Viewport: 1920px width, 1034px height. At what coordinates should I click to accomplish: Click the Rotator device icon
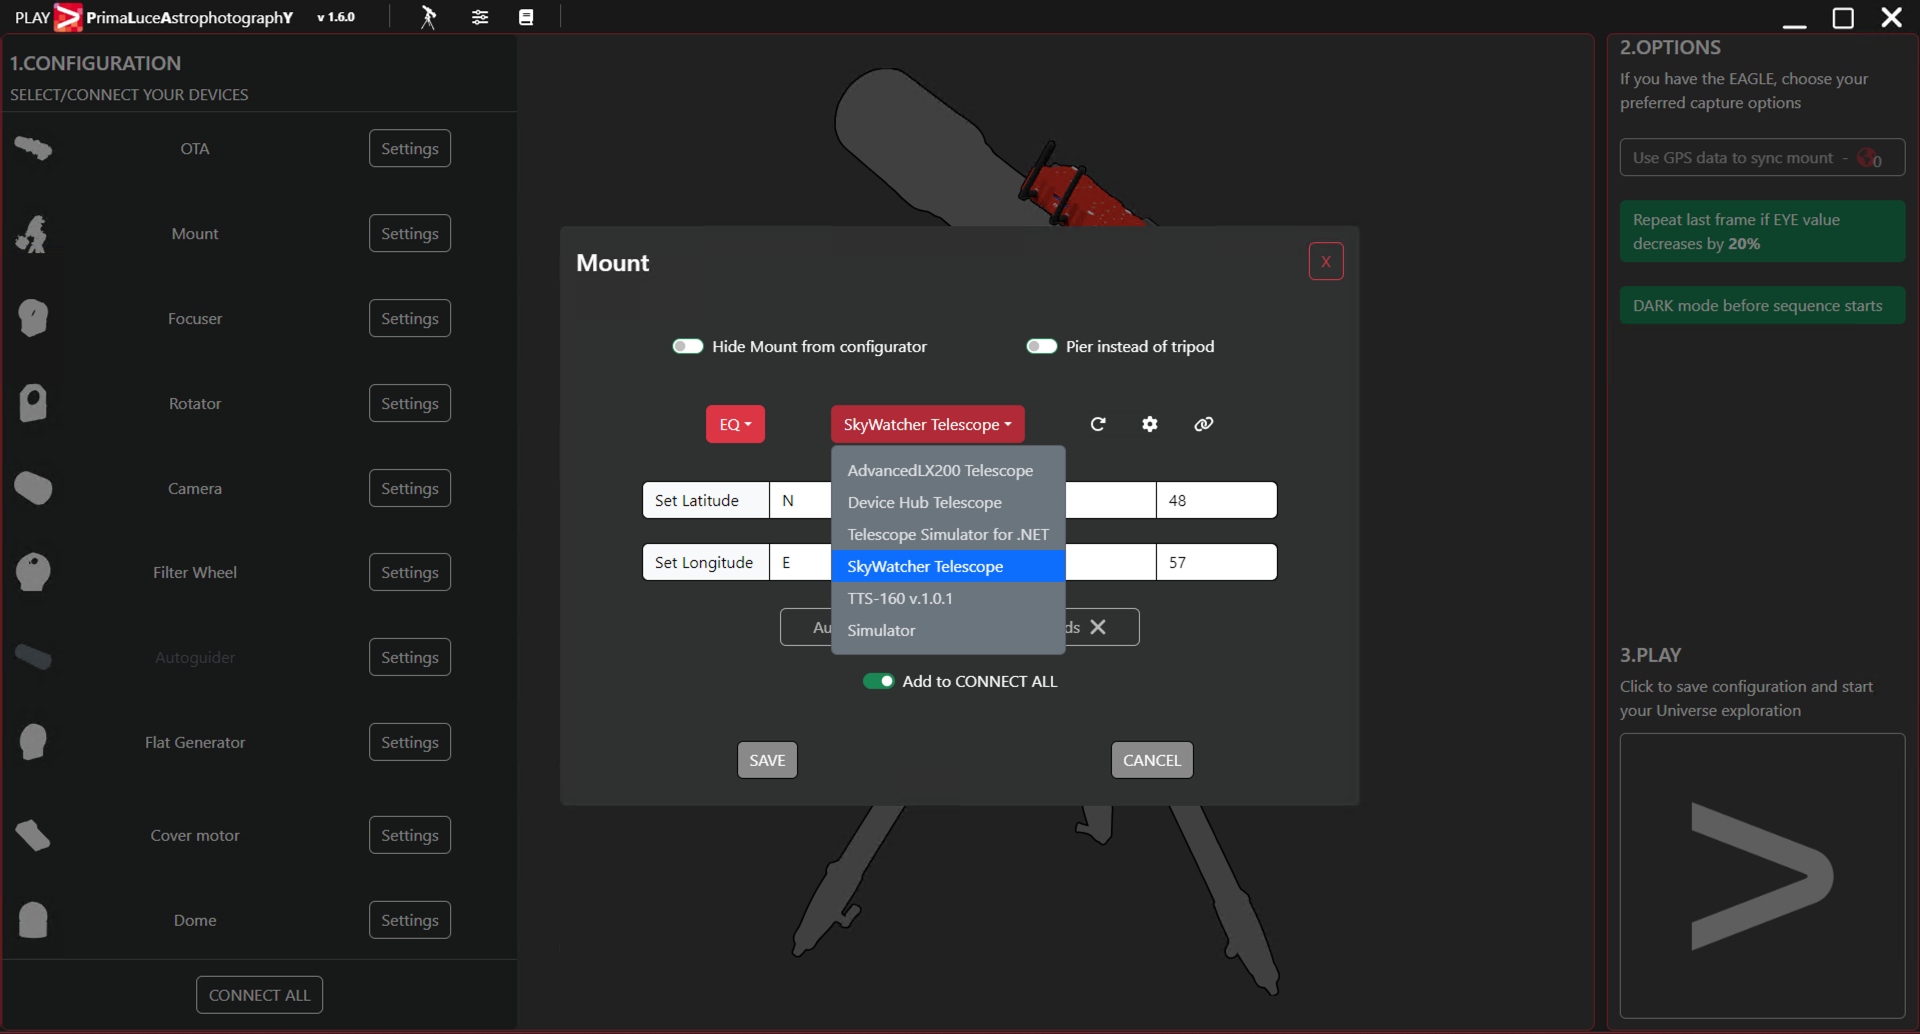point(33,403)
